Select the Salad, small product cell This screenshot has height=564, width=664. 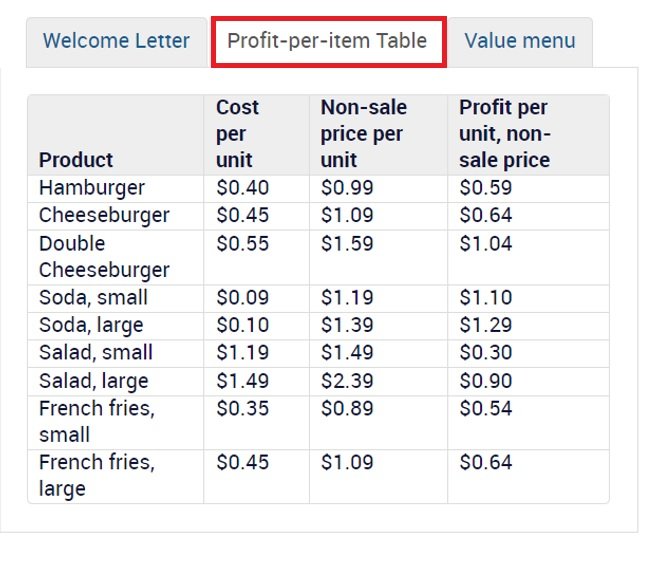pos(96,352)
